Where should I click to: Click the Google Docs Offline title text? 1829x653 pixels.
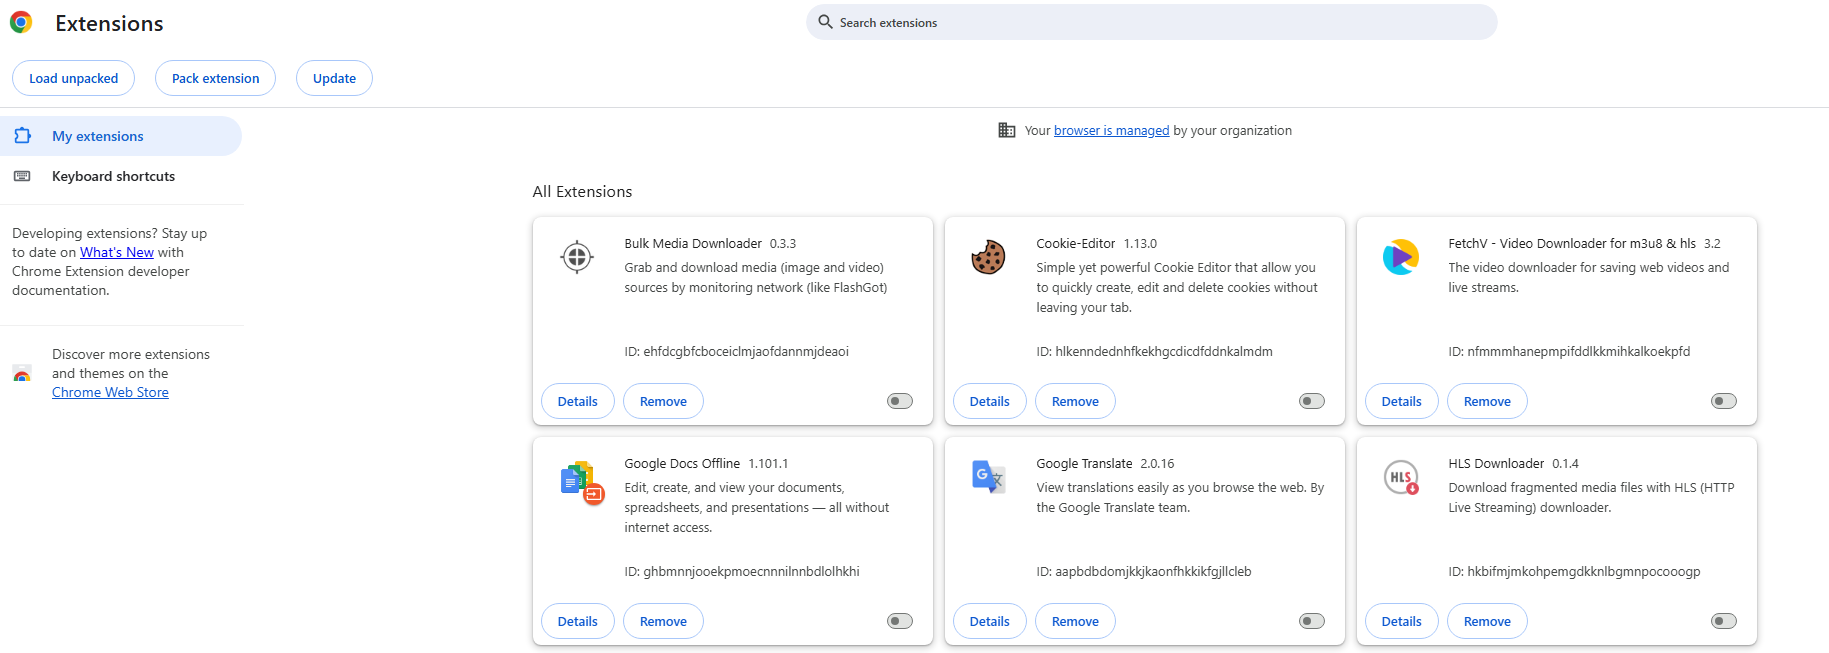[682, 463]
